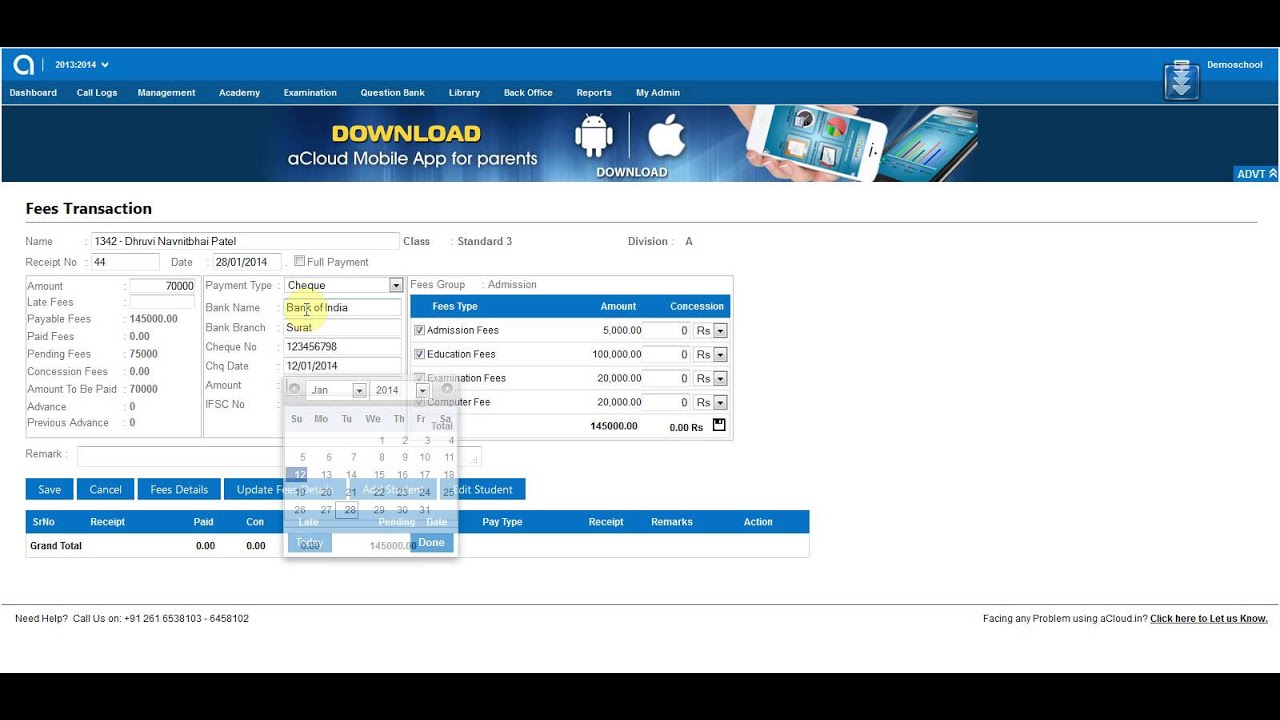Click the save disk icon in fees total row
The height and width of the screenshot is (720, 1280).
[x=719, y=426]
